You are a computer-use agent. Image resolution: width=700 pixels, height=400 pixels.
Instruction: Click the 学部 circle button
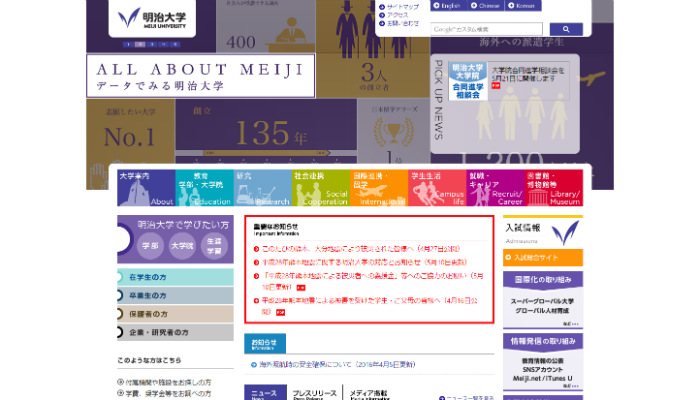click(x=150, y=246)
